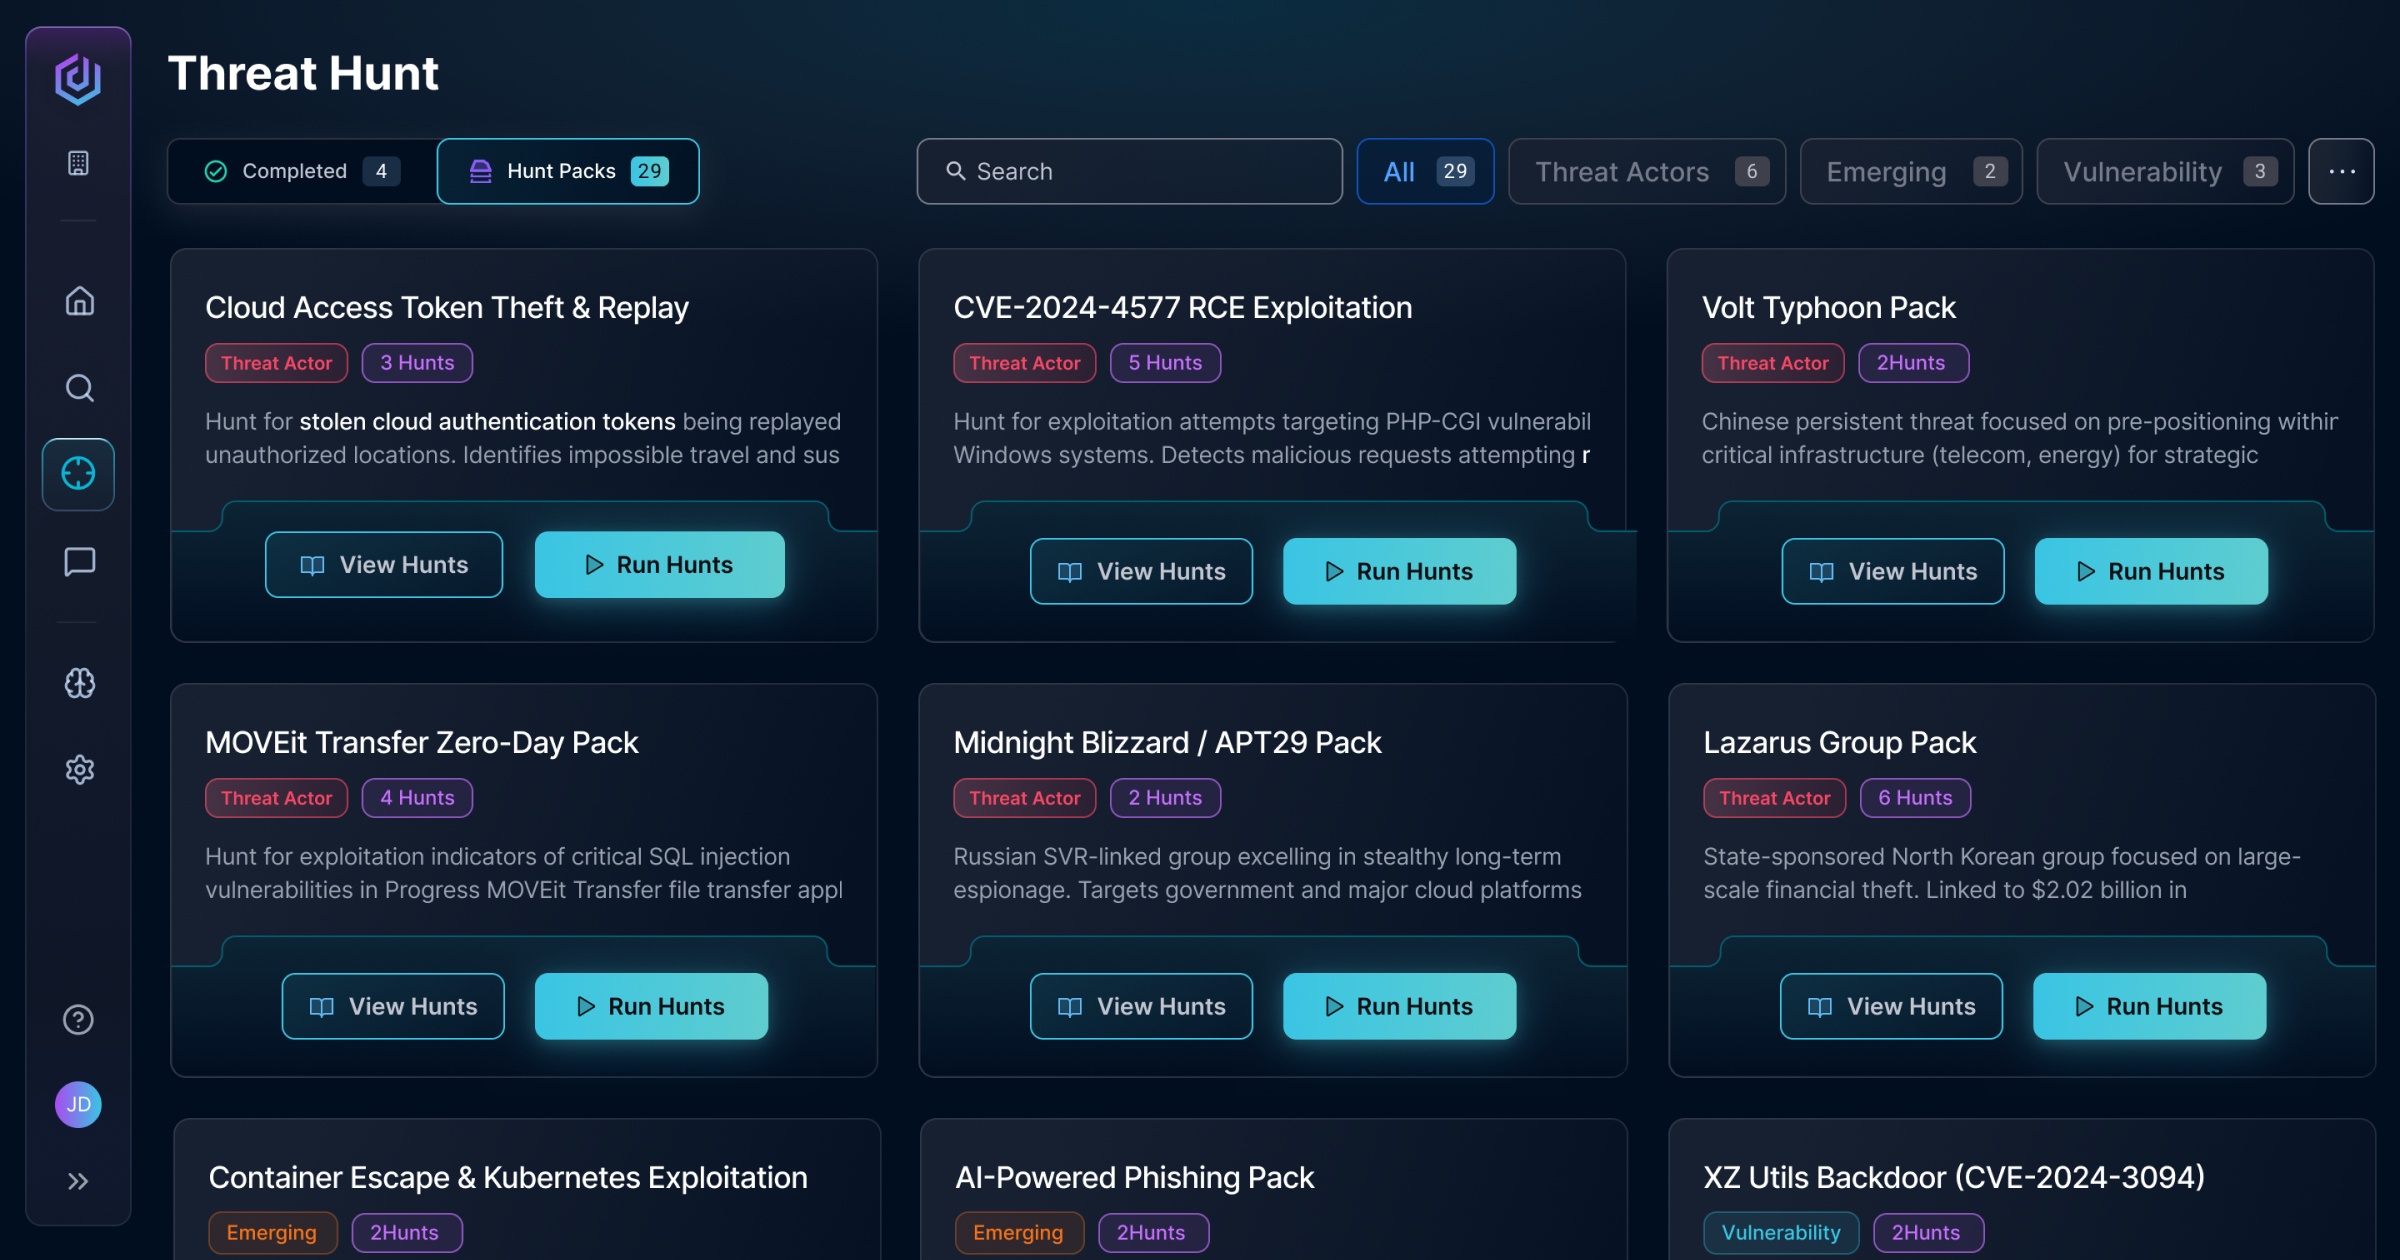Switch to the Completed tab
The image size is (2400, 1260).
302,172
